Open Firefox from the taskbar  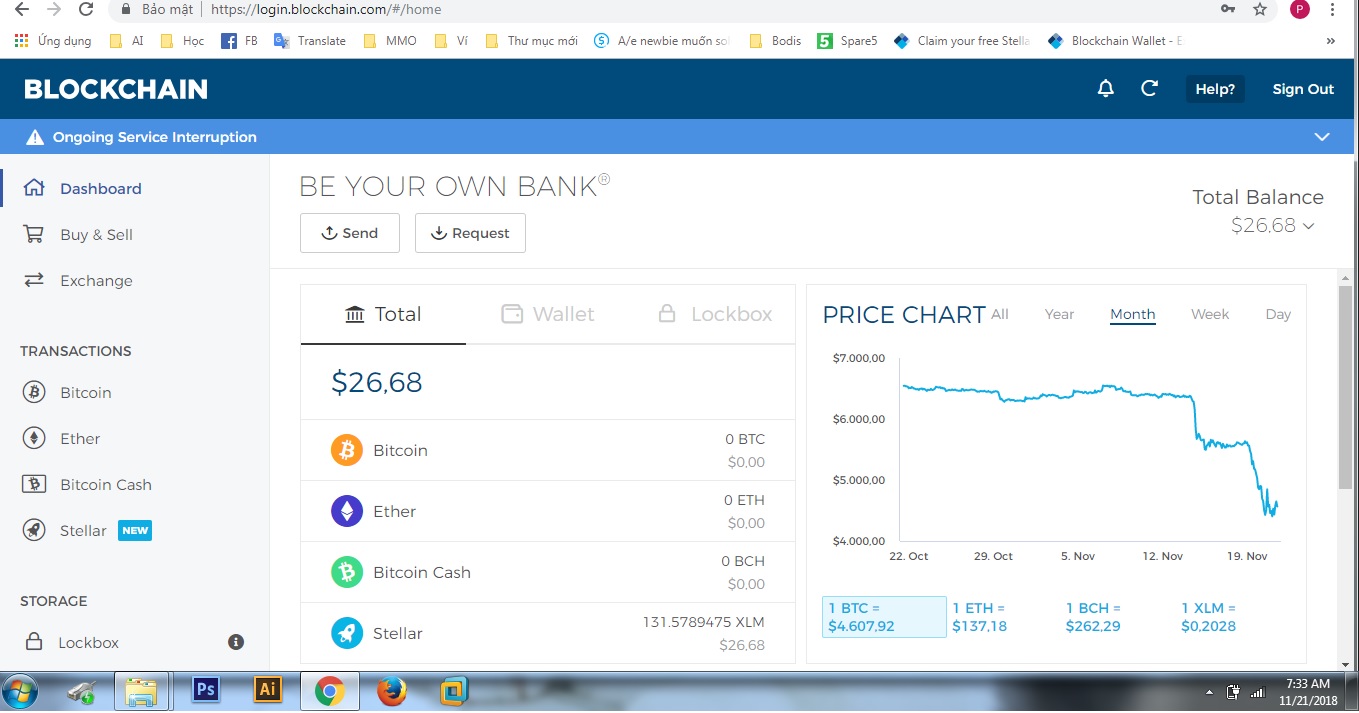(x=391, y=691)
